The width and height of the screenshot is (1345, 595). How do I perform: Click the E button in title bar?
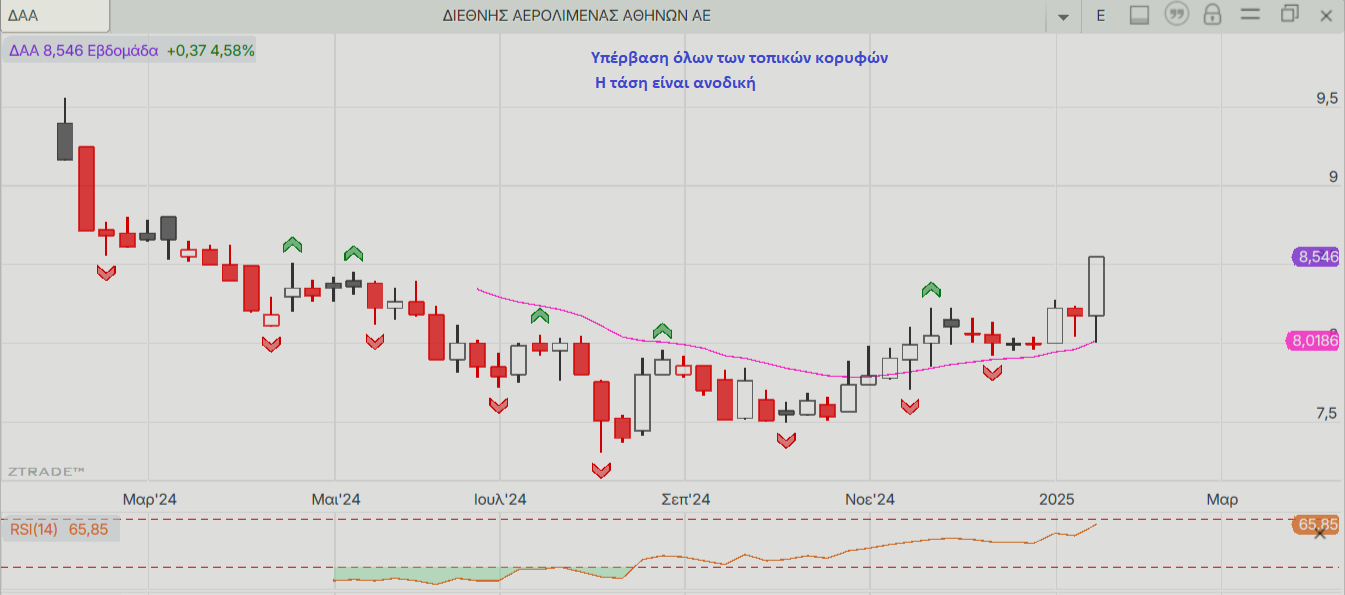(x=1101, y=15)
